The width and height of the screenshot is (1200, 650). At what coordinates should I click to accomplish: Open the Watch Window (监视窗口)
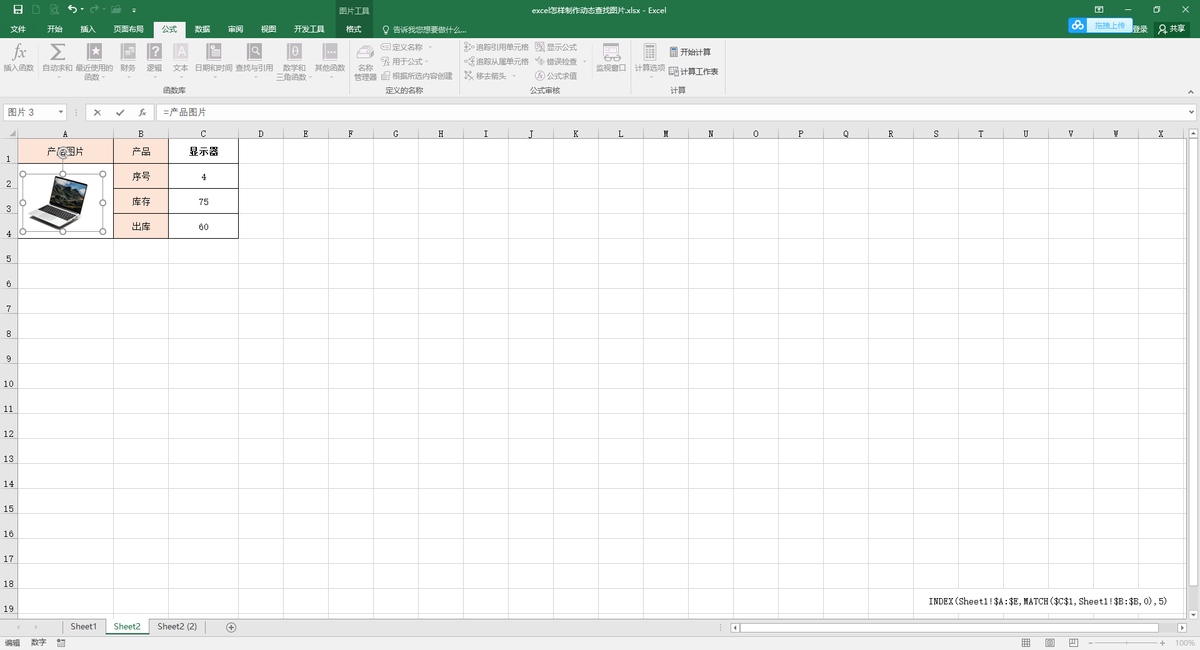coord(611,57)
